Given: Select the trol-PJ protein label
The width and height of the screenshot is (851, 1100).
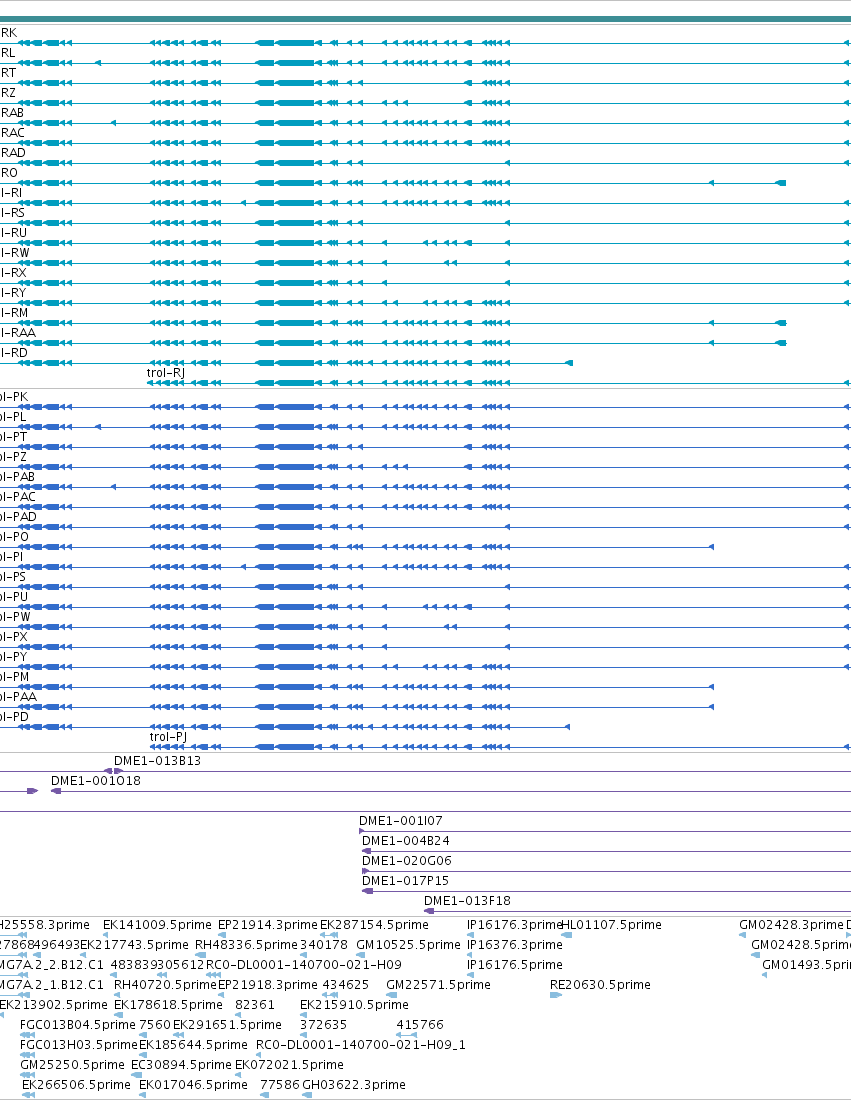Looking at the screenshot, I should coord(168,737).
